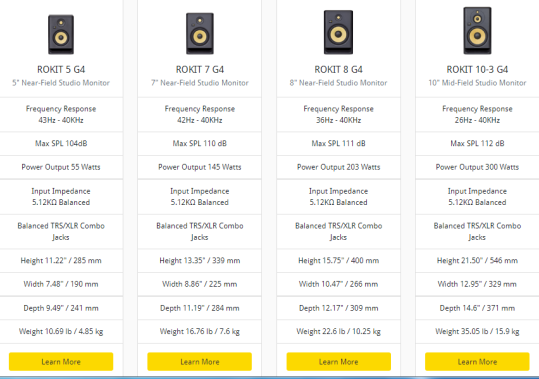The image size is (539, 379).
Task: Click the '36Hz - 40KHz' frequency response value
Action: (339, 120)
